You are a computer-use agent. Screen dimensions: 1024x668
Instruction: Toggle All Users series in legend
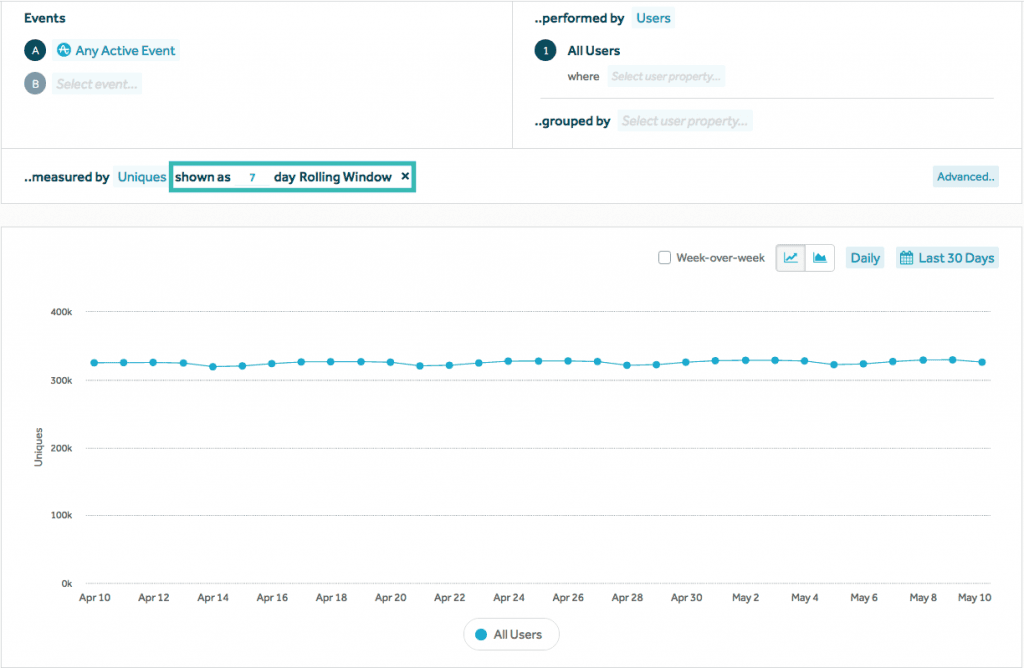[x=510, y=634]
